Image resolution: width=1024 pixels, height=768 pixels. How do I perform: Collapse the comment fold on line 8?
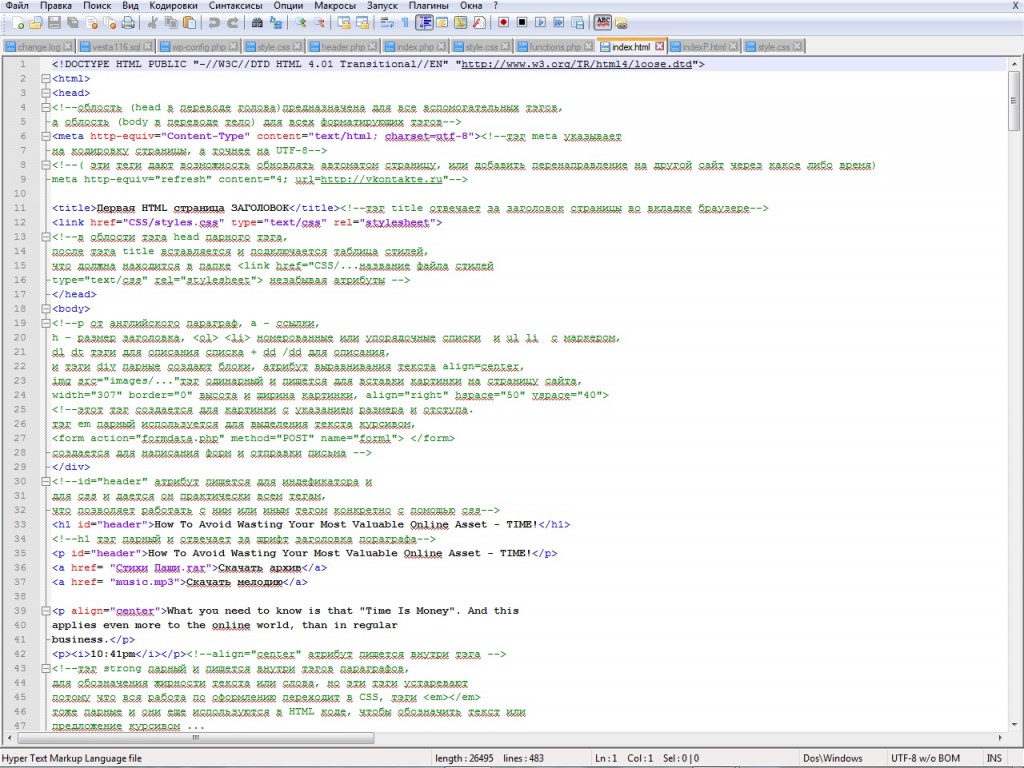click(46, 165)
